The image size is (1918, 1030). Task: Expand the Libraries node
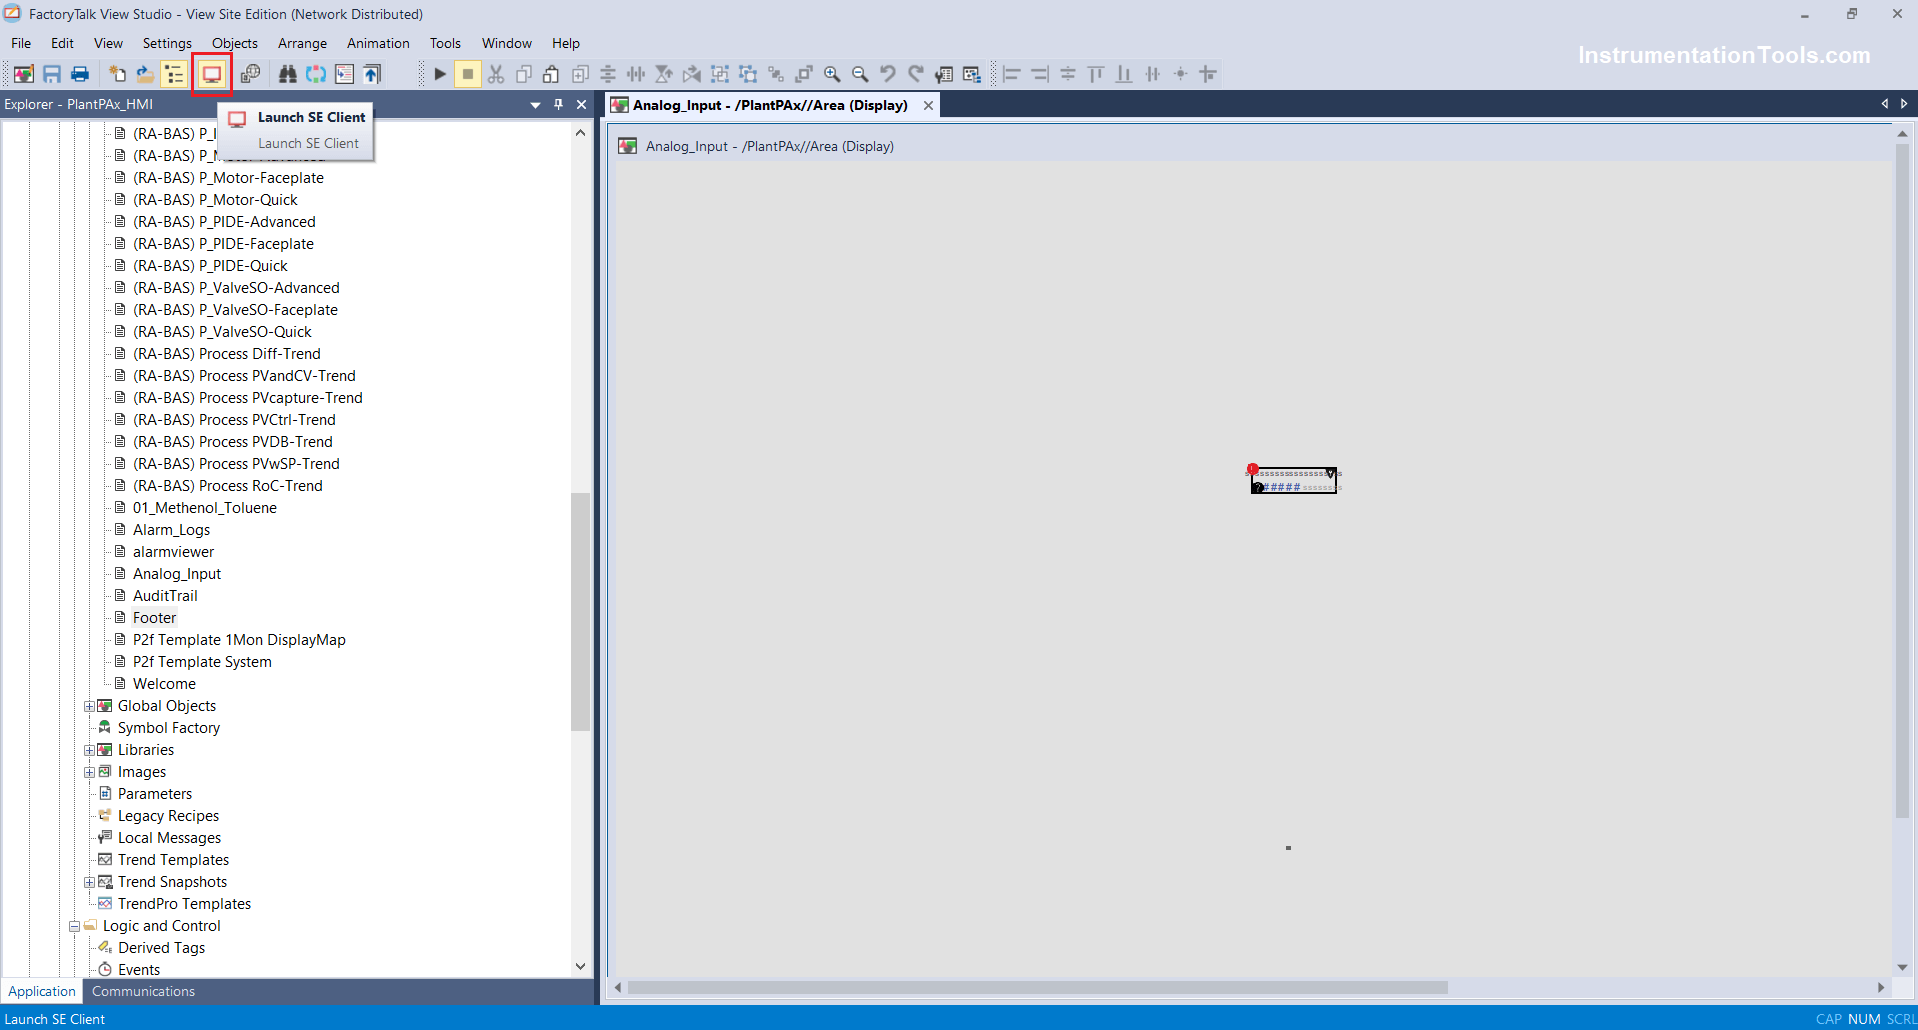89,750
